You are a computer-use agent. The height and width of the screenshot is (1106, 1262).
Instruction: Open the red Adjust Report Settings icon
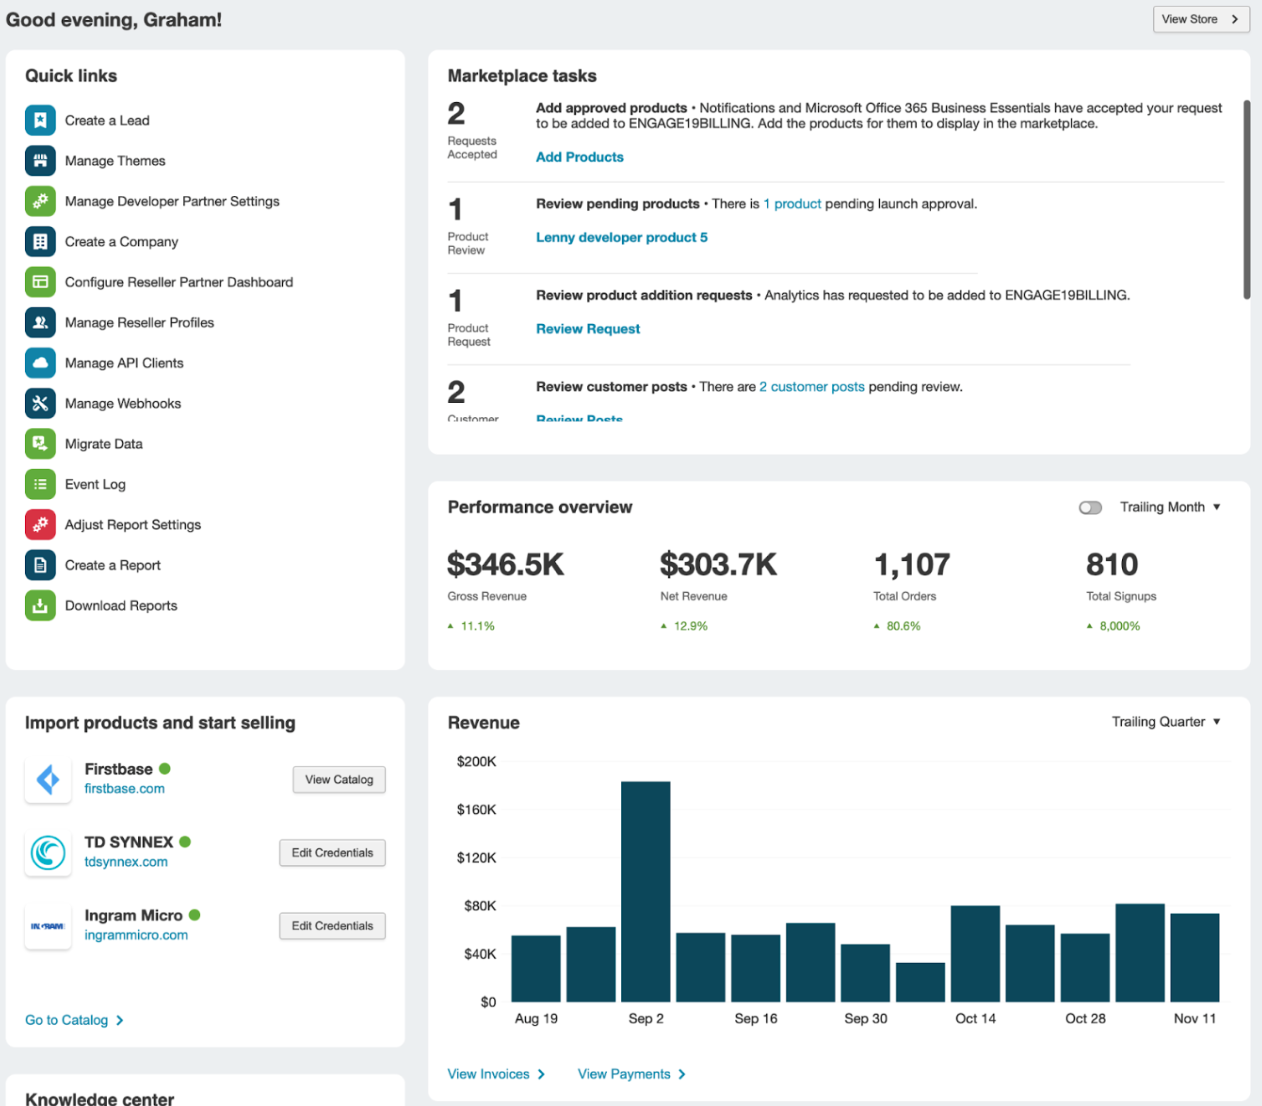click(40, 524)
